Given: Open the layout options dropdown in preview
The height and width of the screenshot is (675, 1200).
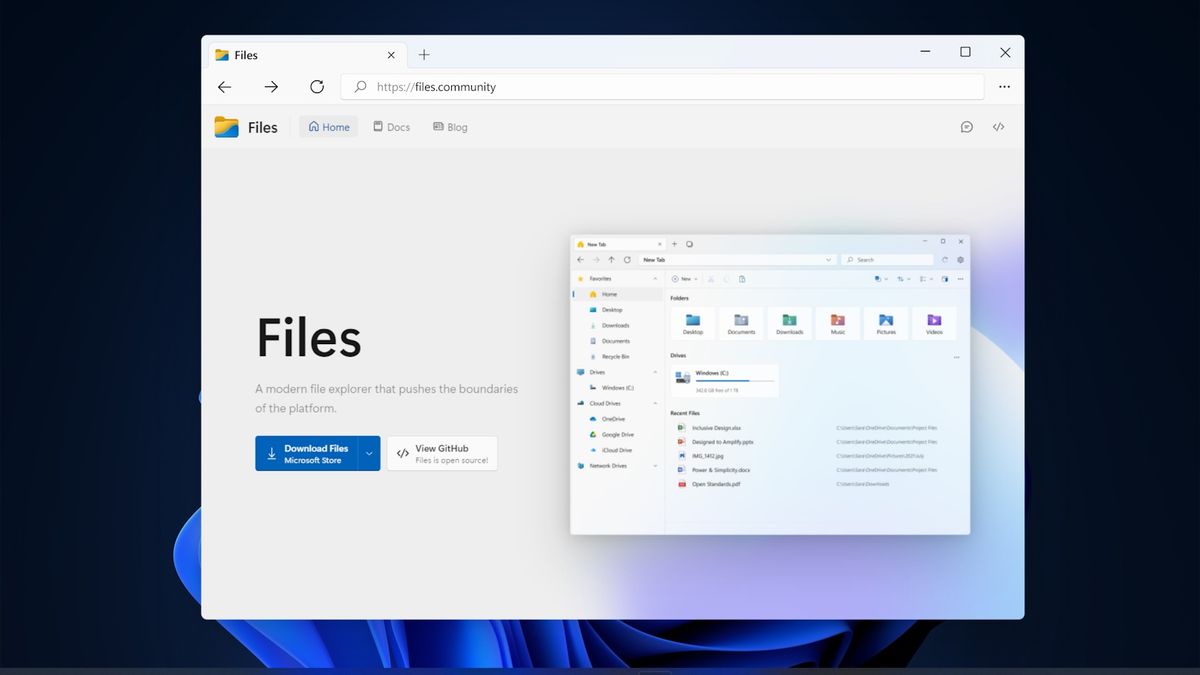Looking at the screenshot, I should point(926,279).
